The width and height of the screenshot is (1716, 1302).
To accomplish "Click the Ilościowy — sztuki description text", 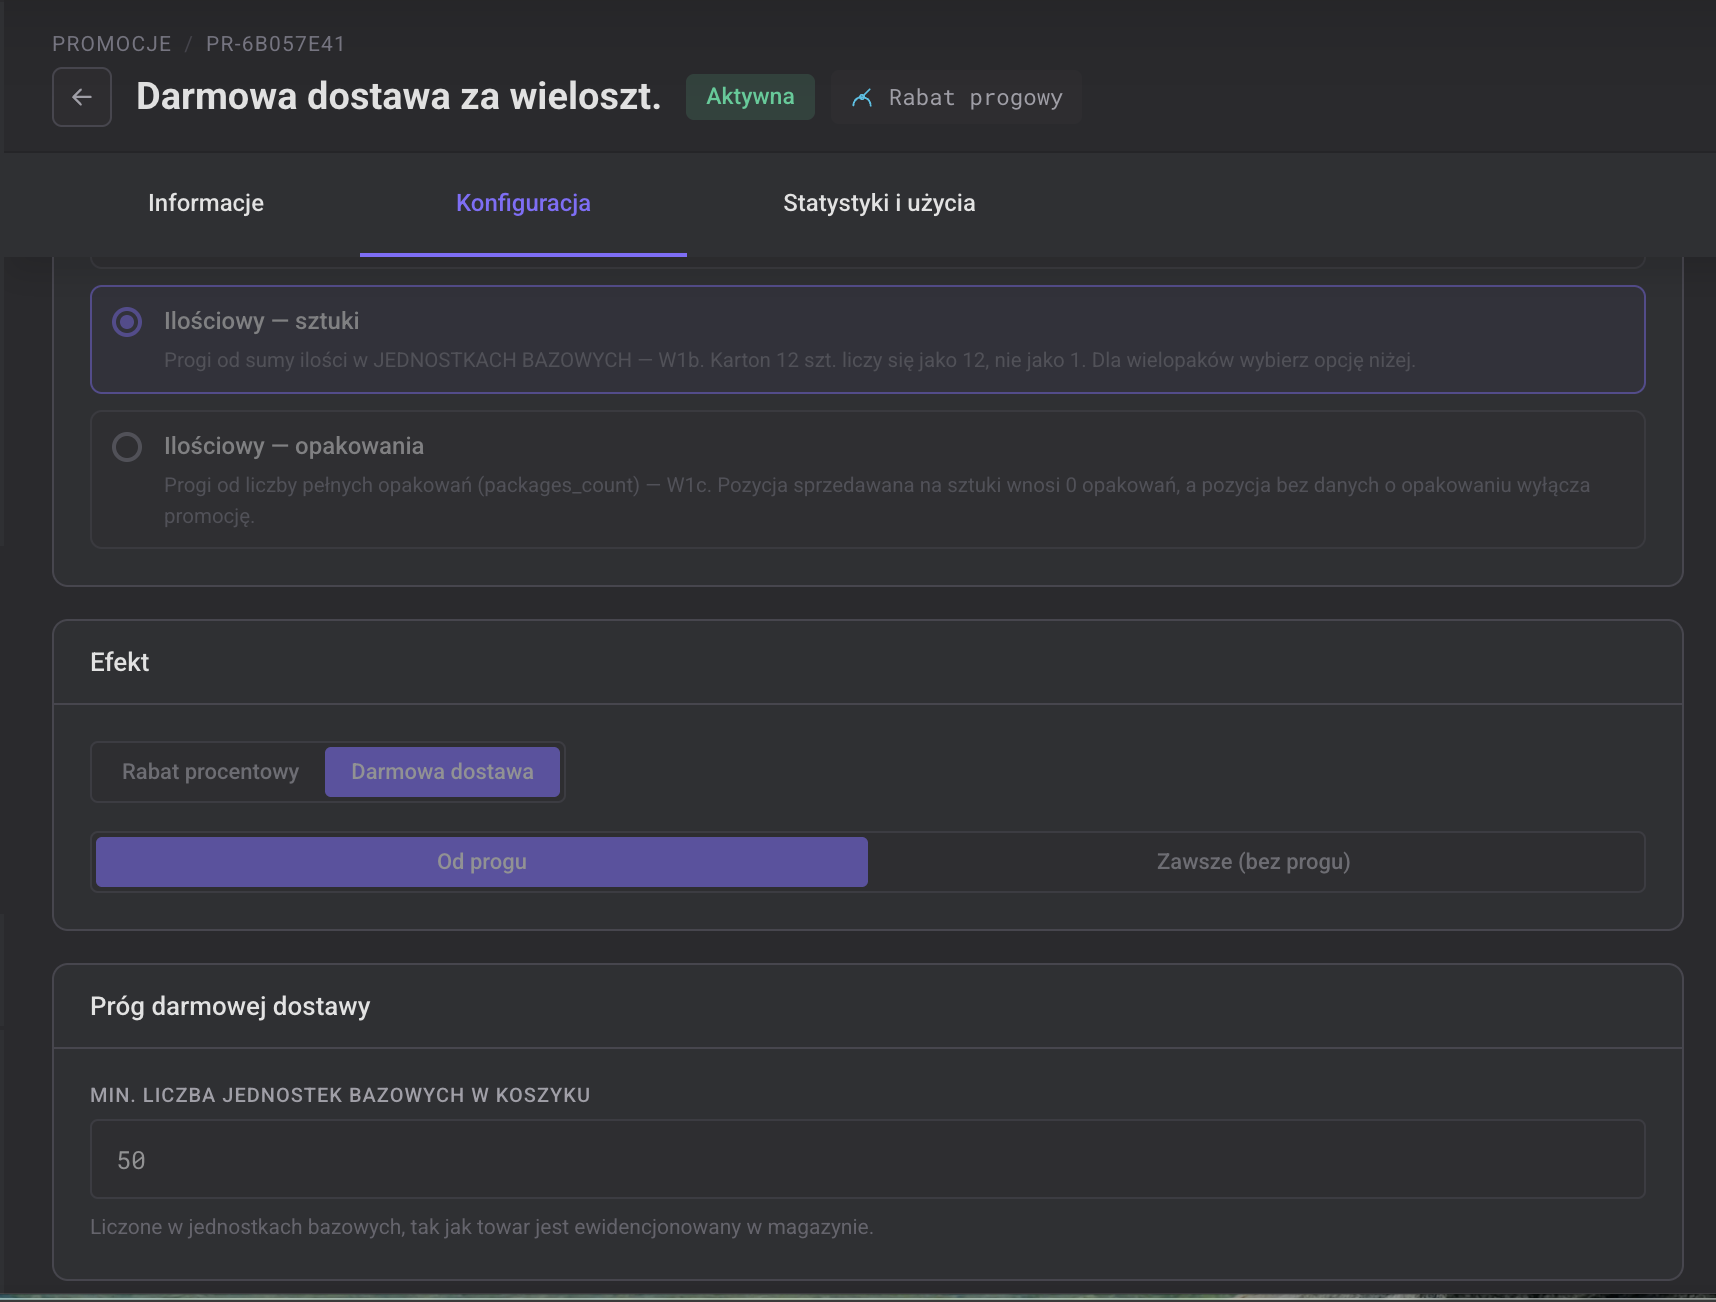I will tap(790, 360).
